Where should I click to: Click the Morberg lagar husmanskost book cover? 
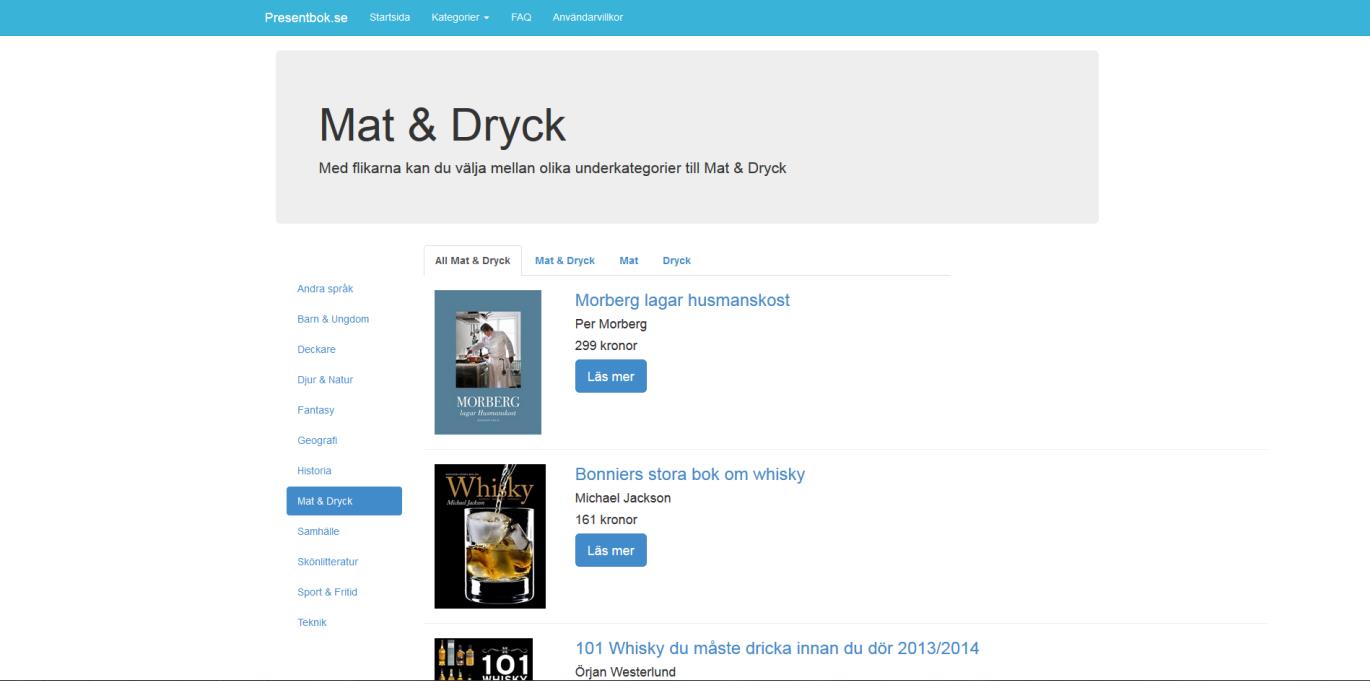point(488,362)
